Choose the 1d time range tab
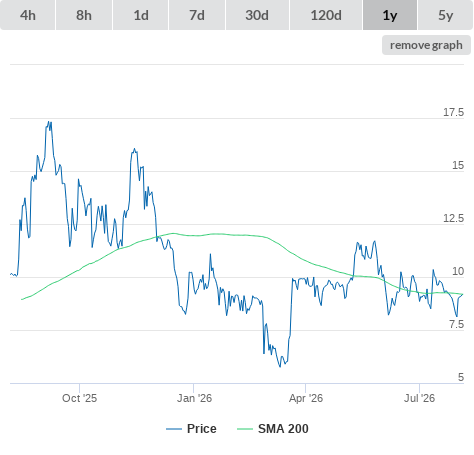474x455 pixels. [141, 15]
